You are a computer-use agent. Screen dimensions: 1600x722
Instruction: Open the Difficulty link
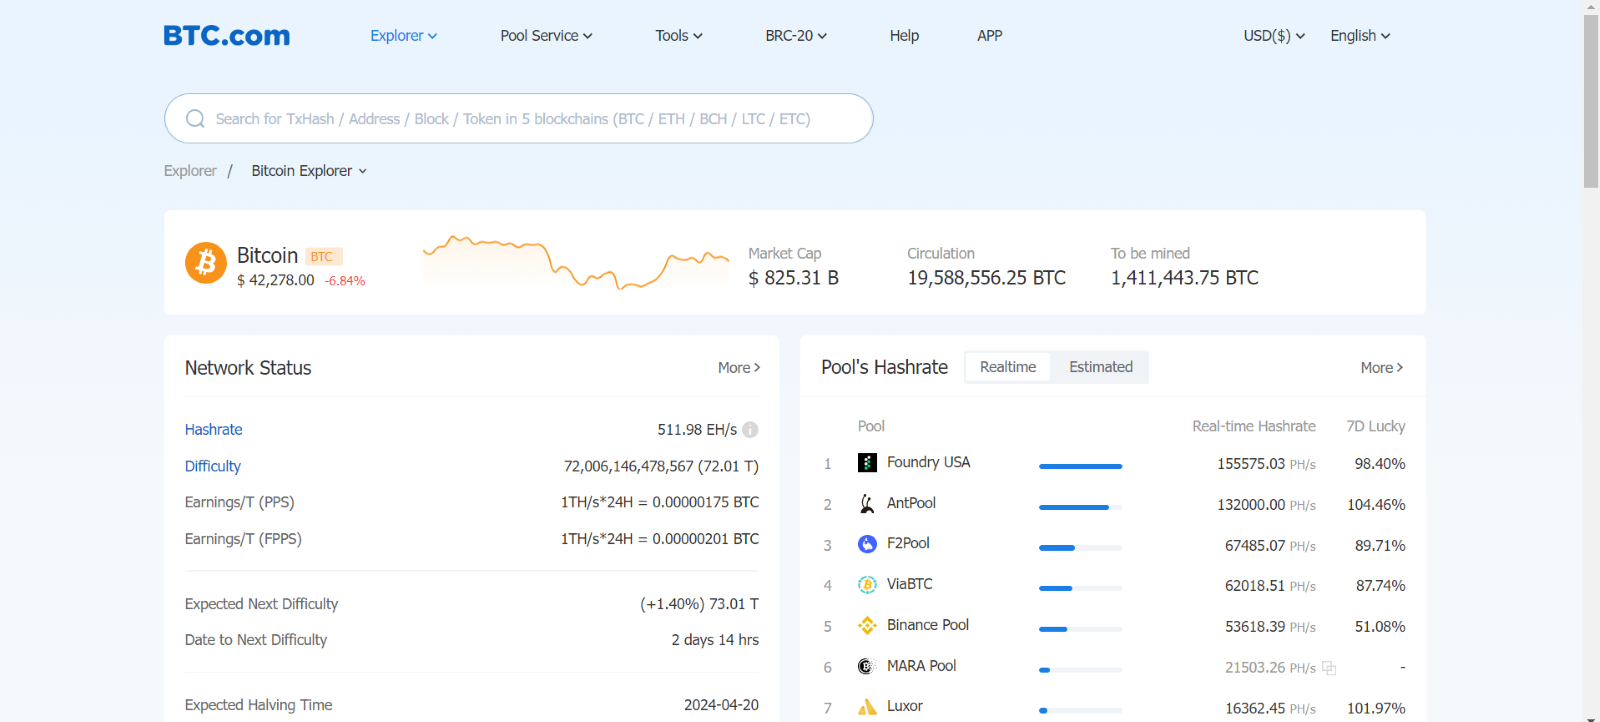pos(213,466)
